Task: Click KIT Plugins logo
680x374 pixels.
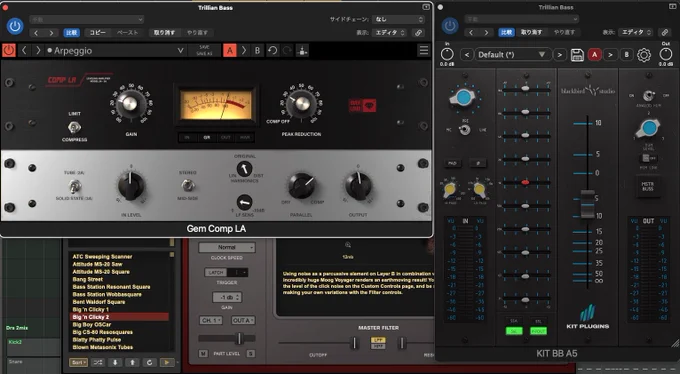Action: 588,317
